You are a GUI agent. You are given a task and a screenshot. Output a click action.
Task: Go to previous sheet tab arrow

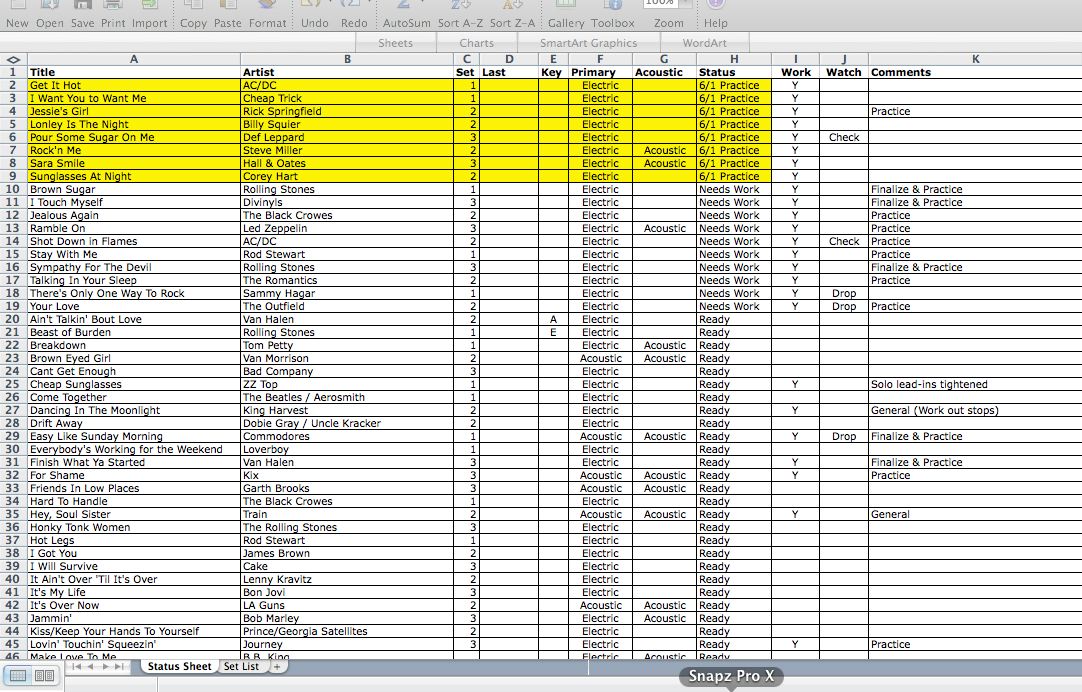90,666
